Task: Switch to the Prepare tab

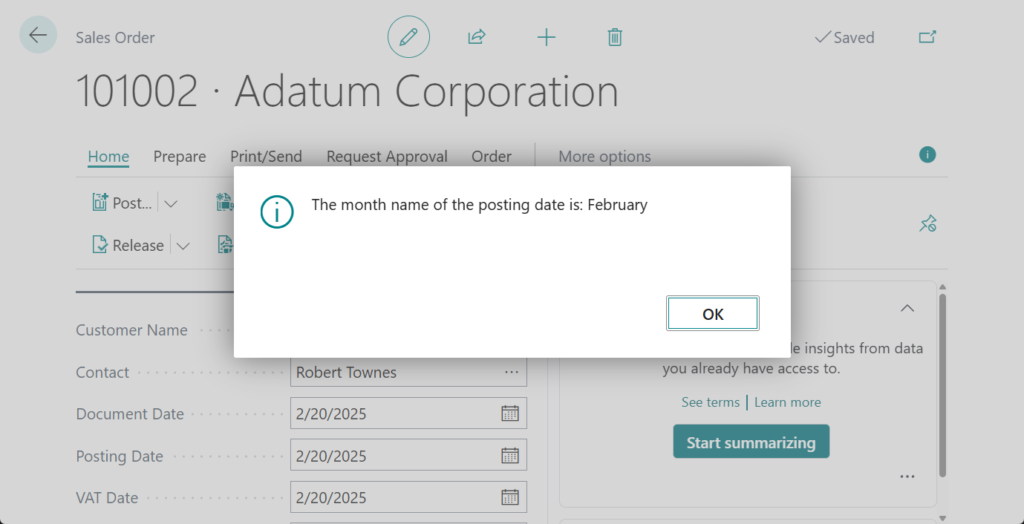Action: (x=180, y=156)
